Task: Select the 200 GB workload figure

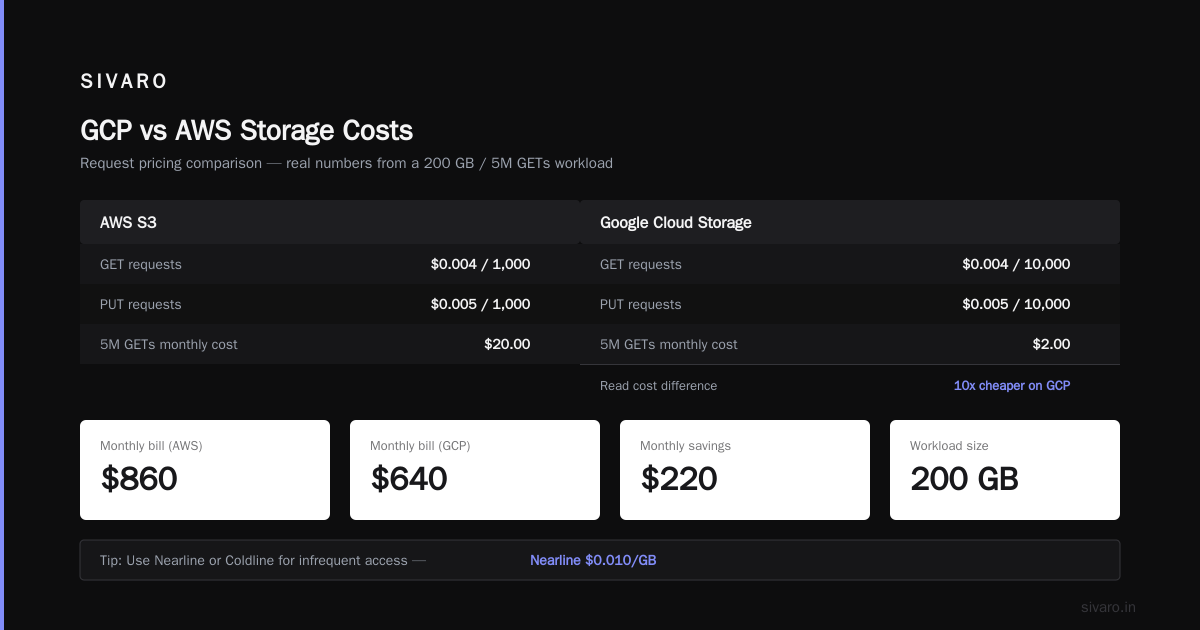Action: click(x=964, y=480)
